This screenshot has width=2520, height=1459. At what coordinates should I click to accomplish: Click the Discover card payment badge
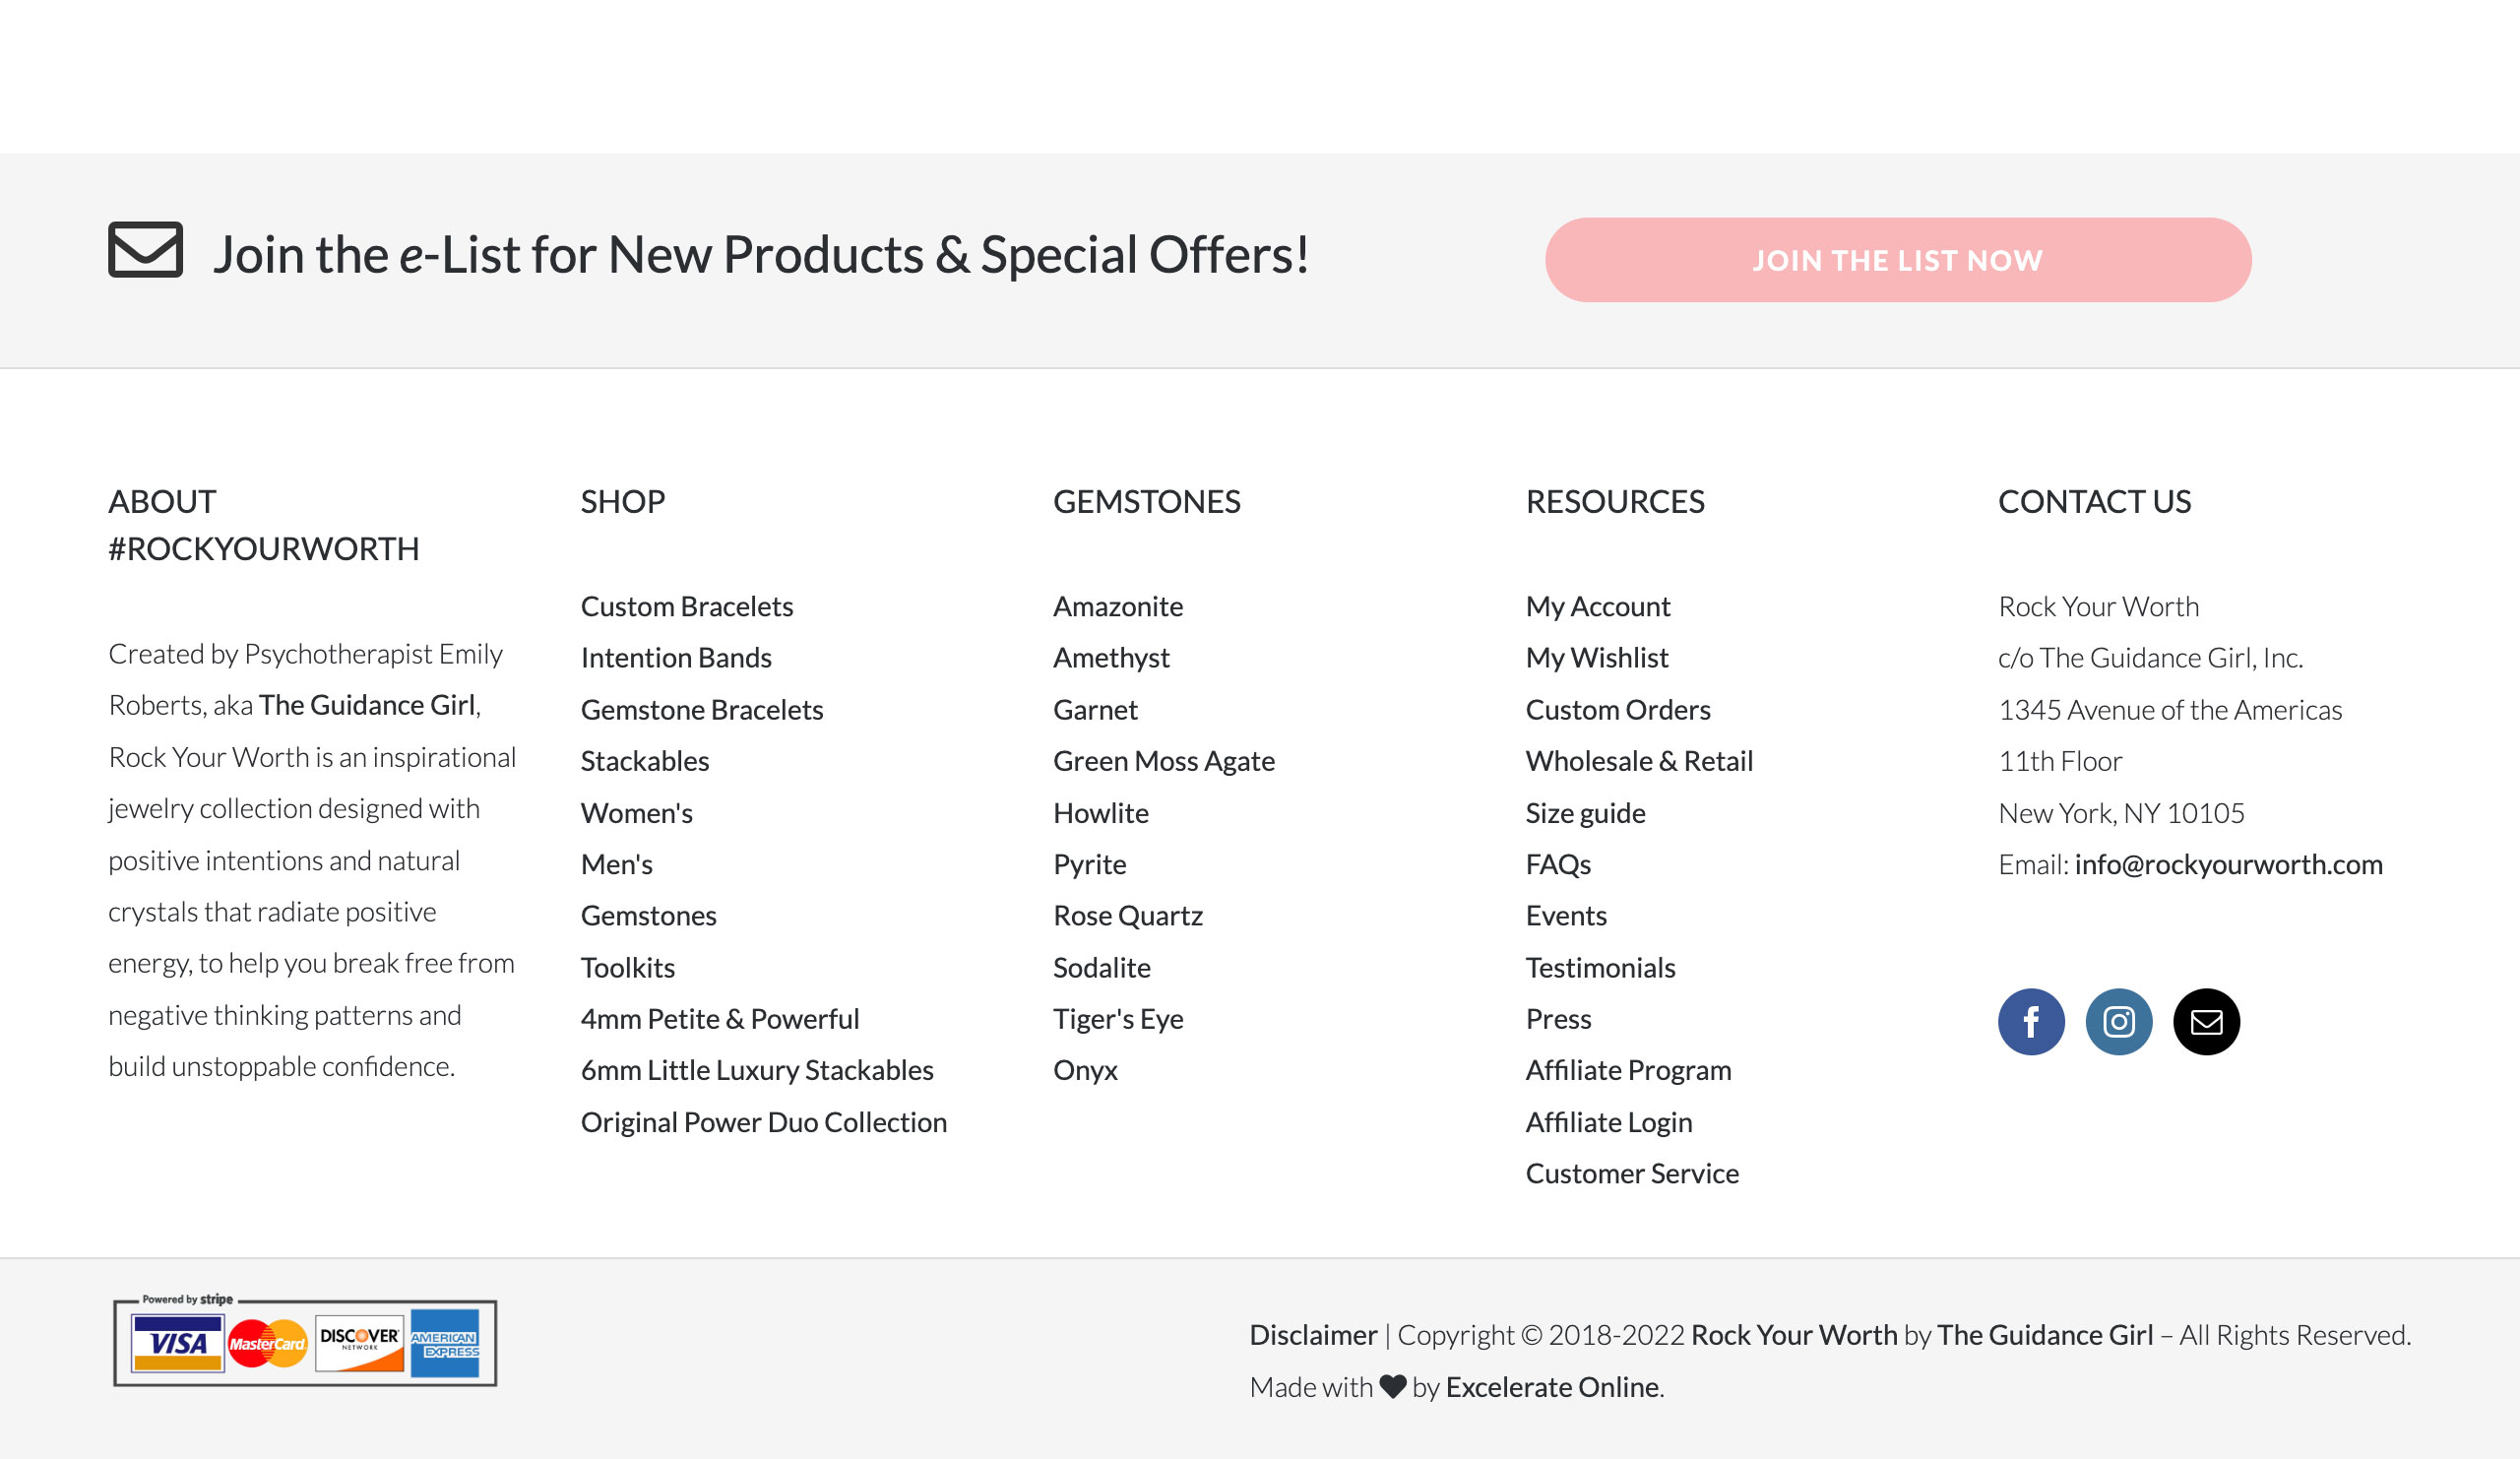click(360, 1343)
